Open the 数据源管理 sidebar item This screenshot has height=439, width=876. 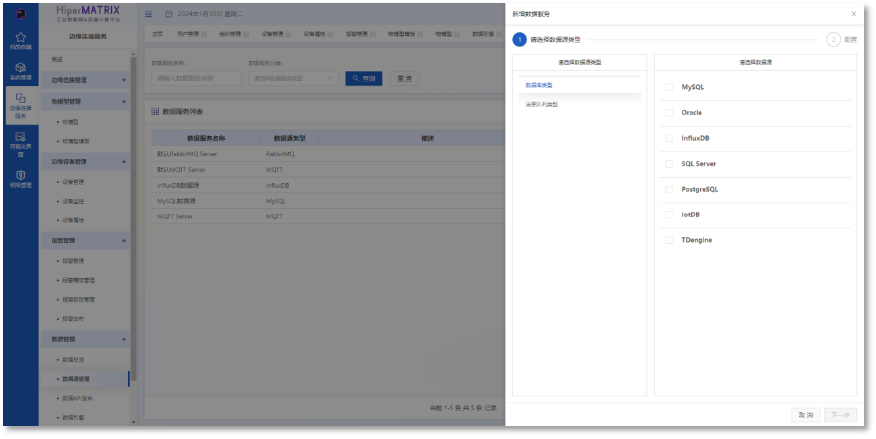[x=85, y=379]
